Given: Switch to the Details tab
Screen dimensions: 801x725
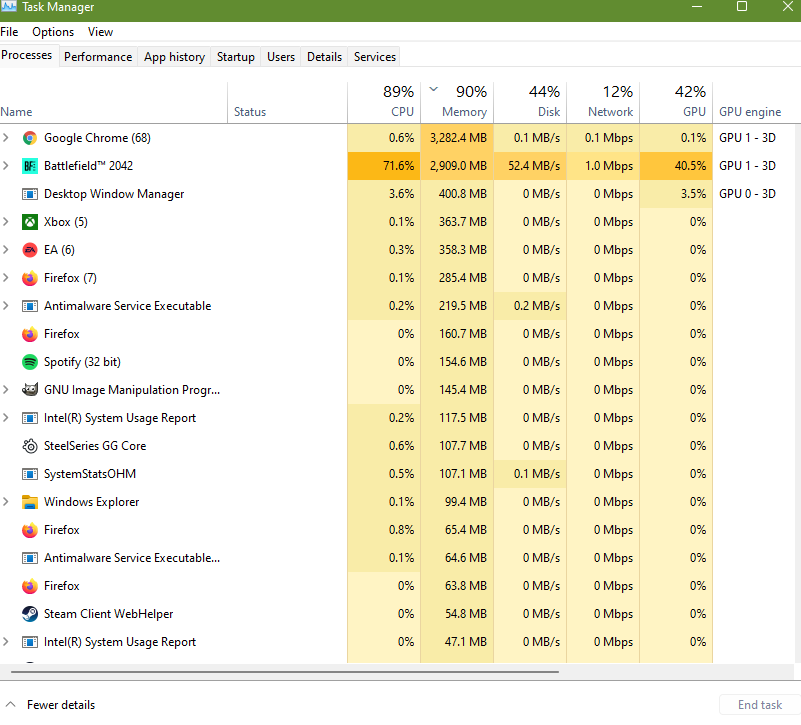Looking at the screenshot, I should pos(324,57).
